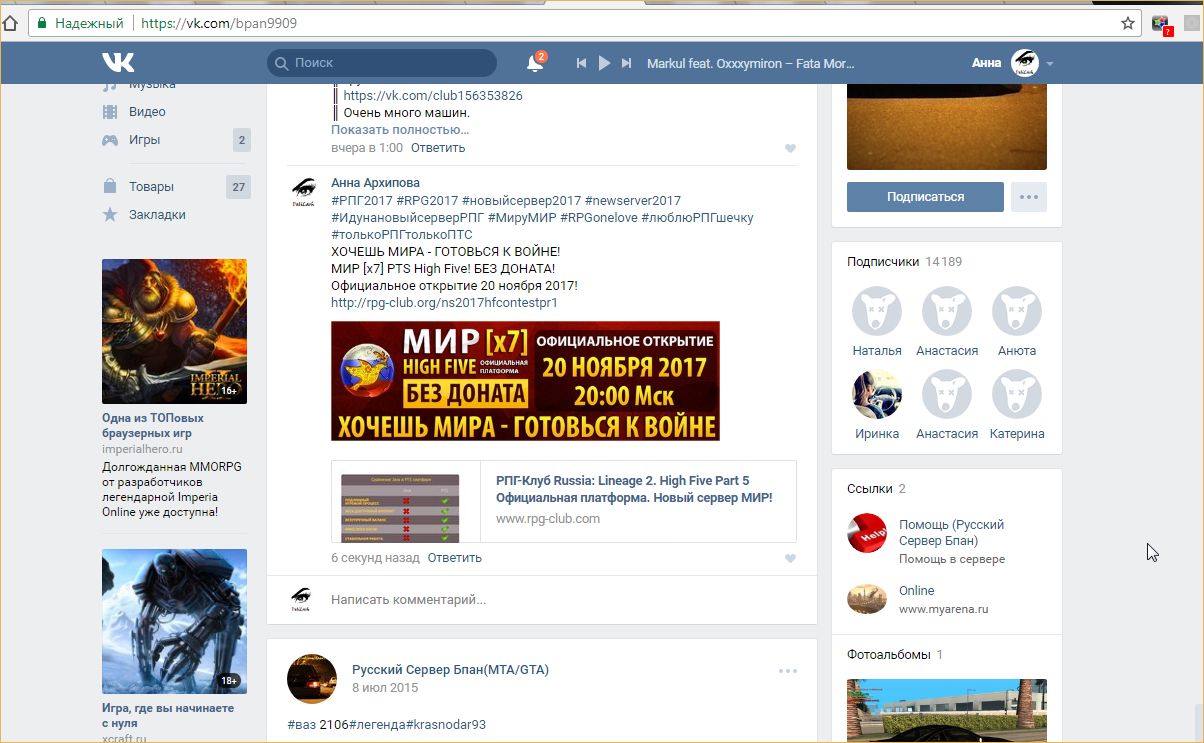The height and width of the screenshot is (743, 1204).
Task: Open Видео in left sidebar
Action: click(x=147, y=112)
